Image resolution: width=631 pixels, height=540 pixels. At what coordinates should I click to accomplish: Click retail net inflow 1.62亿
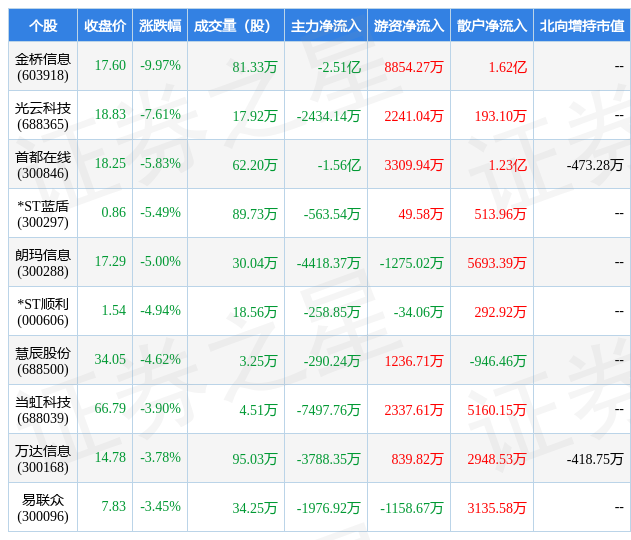click(x=507, y=67)
